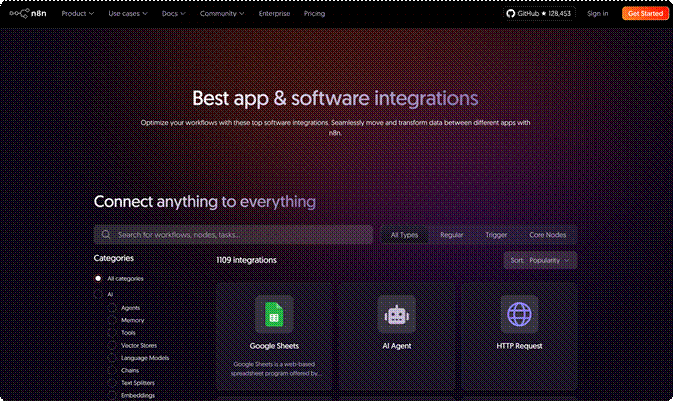Viewport: 673px width, 401px height.
Task: Switch to the Trigger filter tab
Action: 496,234
